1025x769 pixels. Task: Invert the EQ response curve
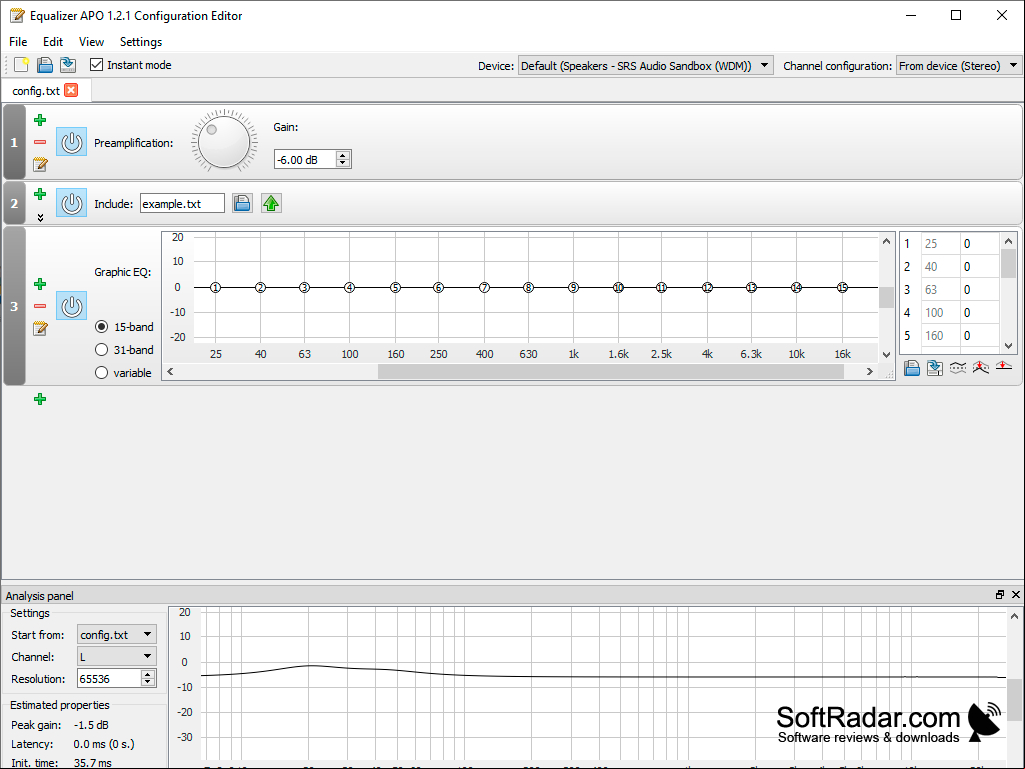[x=958, y=368]
